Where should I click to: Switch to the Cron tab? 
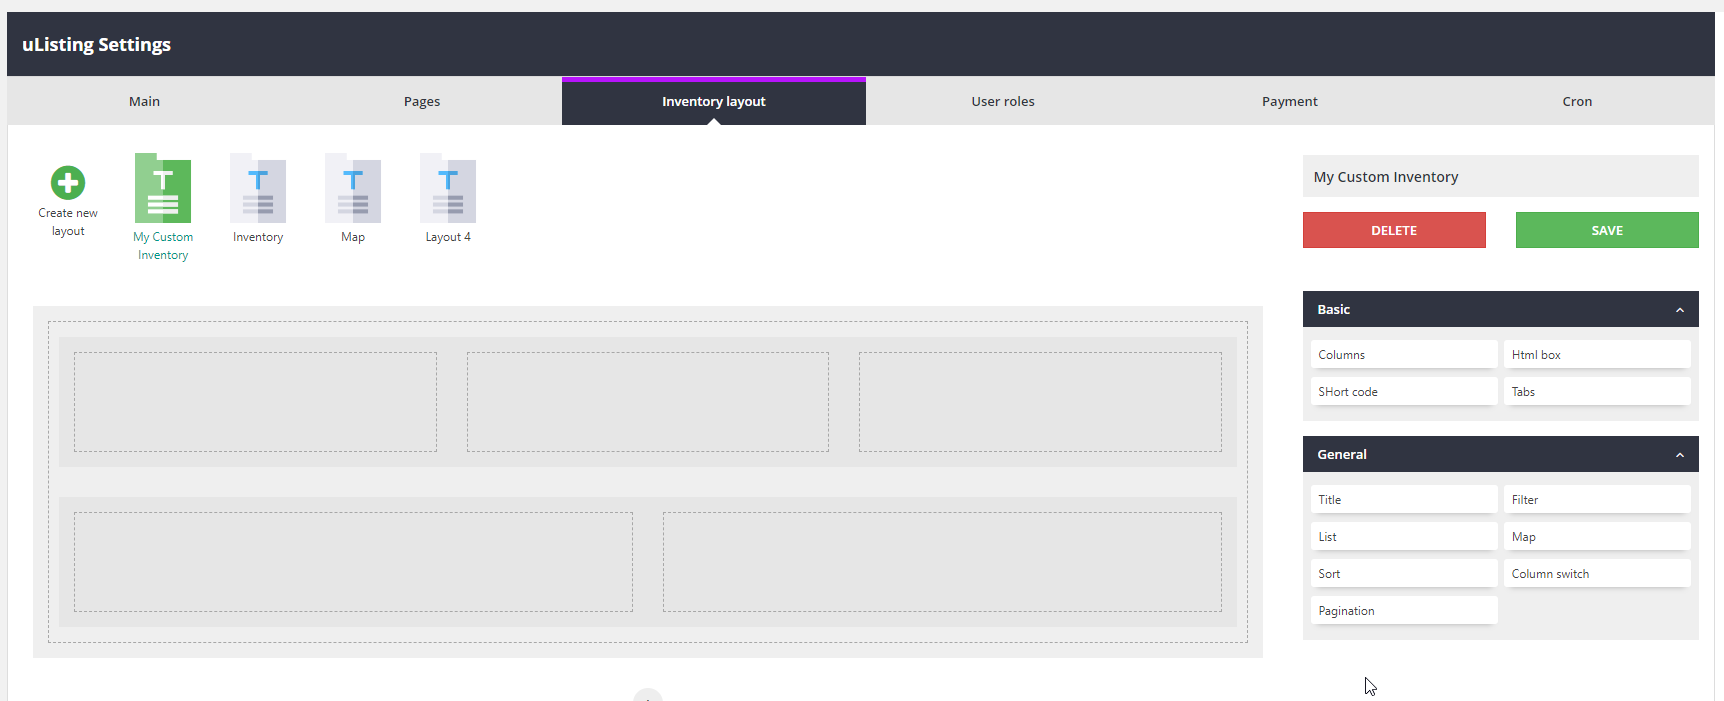pos(1577,101)
